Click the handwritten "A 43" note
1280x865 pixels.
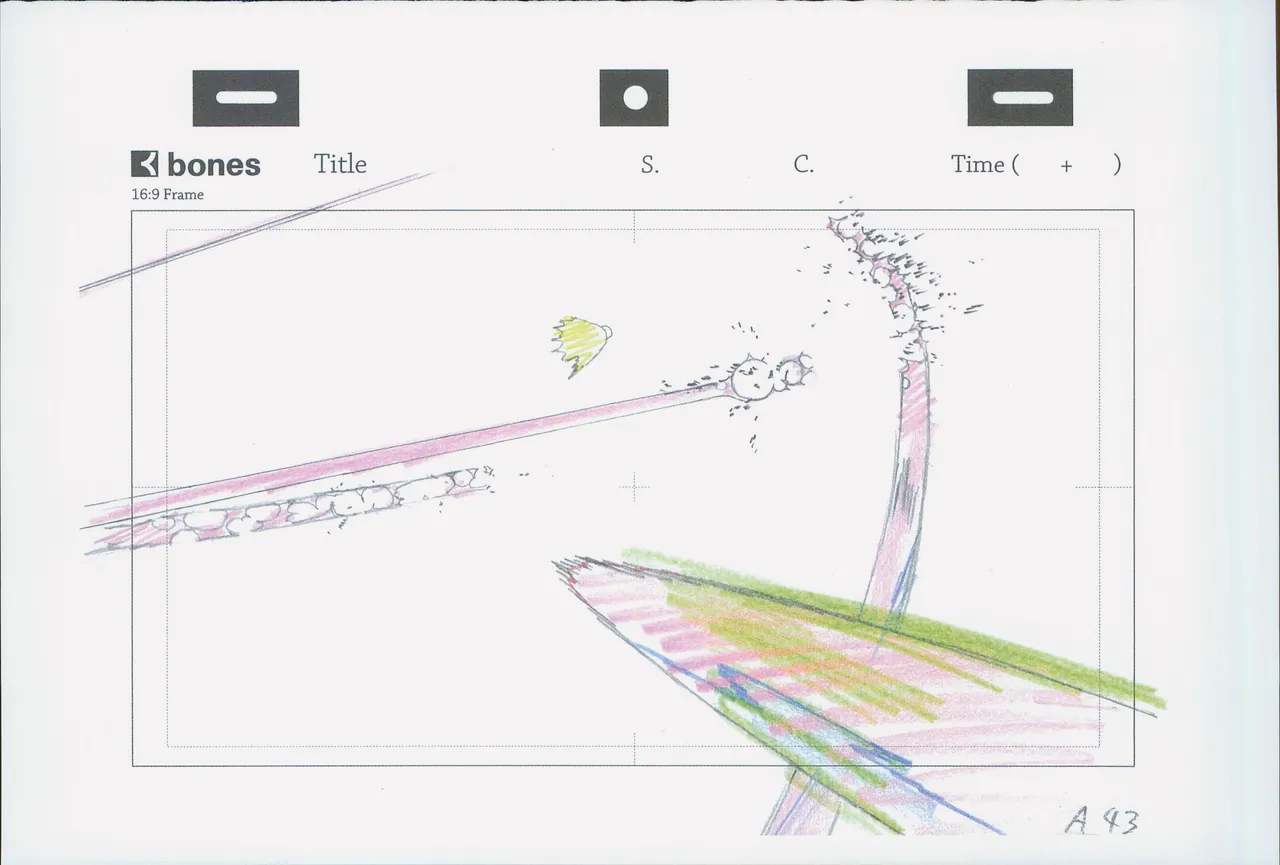pos(1101,821)
